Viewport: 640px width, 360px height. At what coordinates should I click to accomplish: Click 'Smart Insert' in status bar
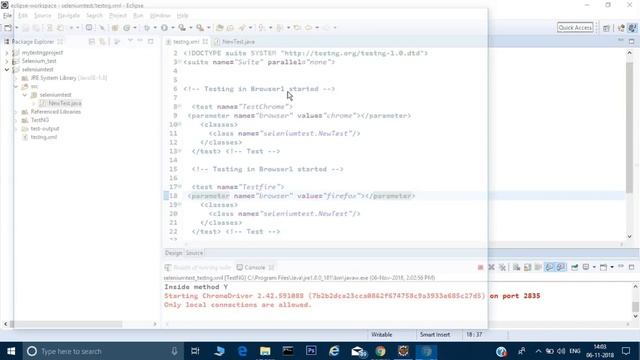pos(435,334)
